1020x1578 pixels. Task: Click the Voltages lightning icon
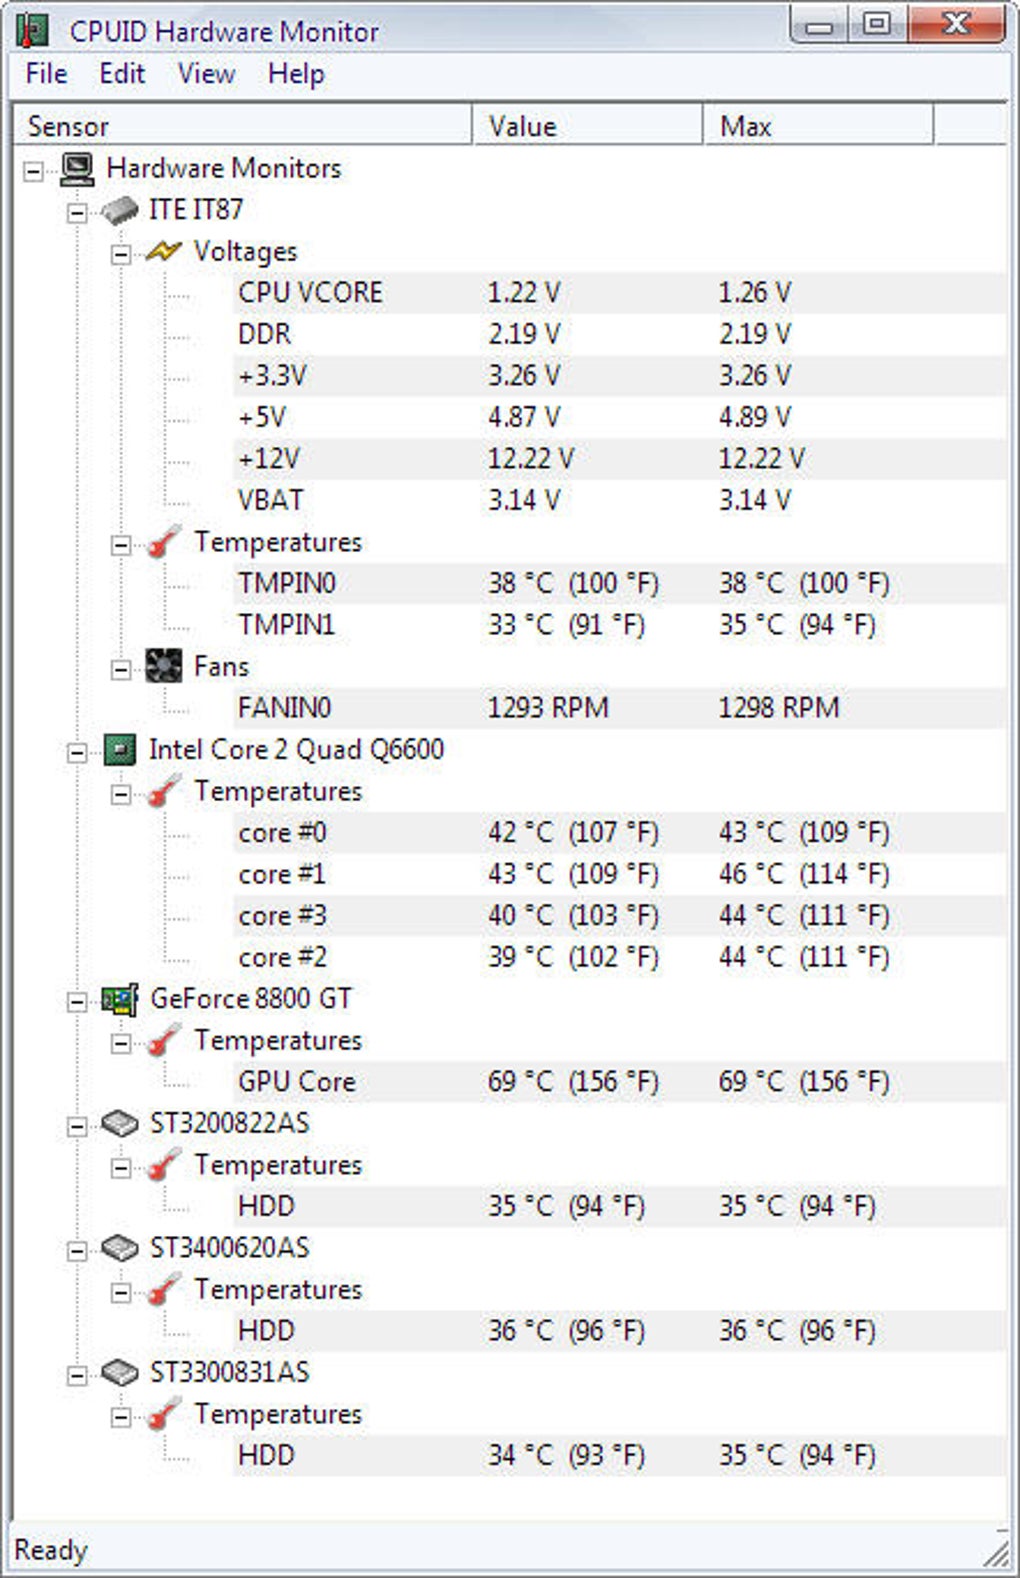coord(163,252)
